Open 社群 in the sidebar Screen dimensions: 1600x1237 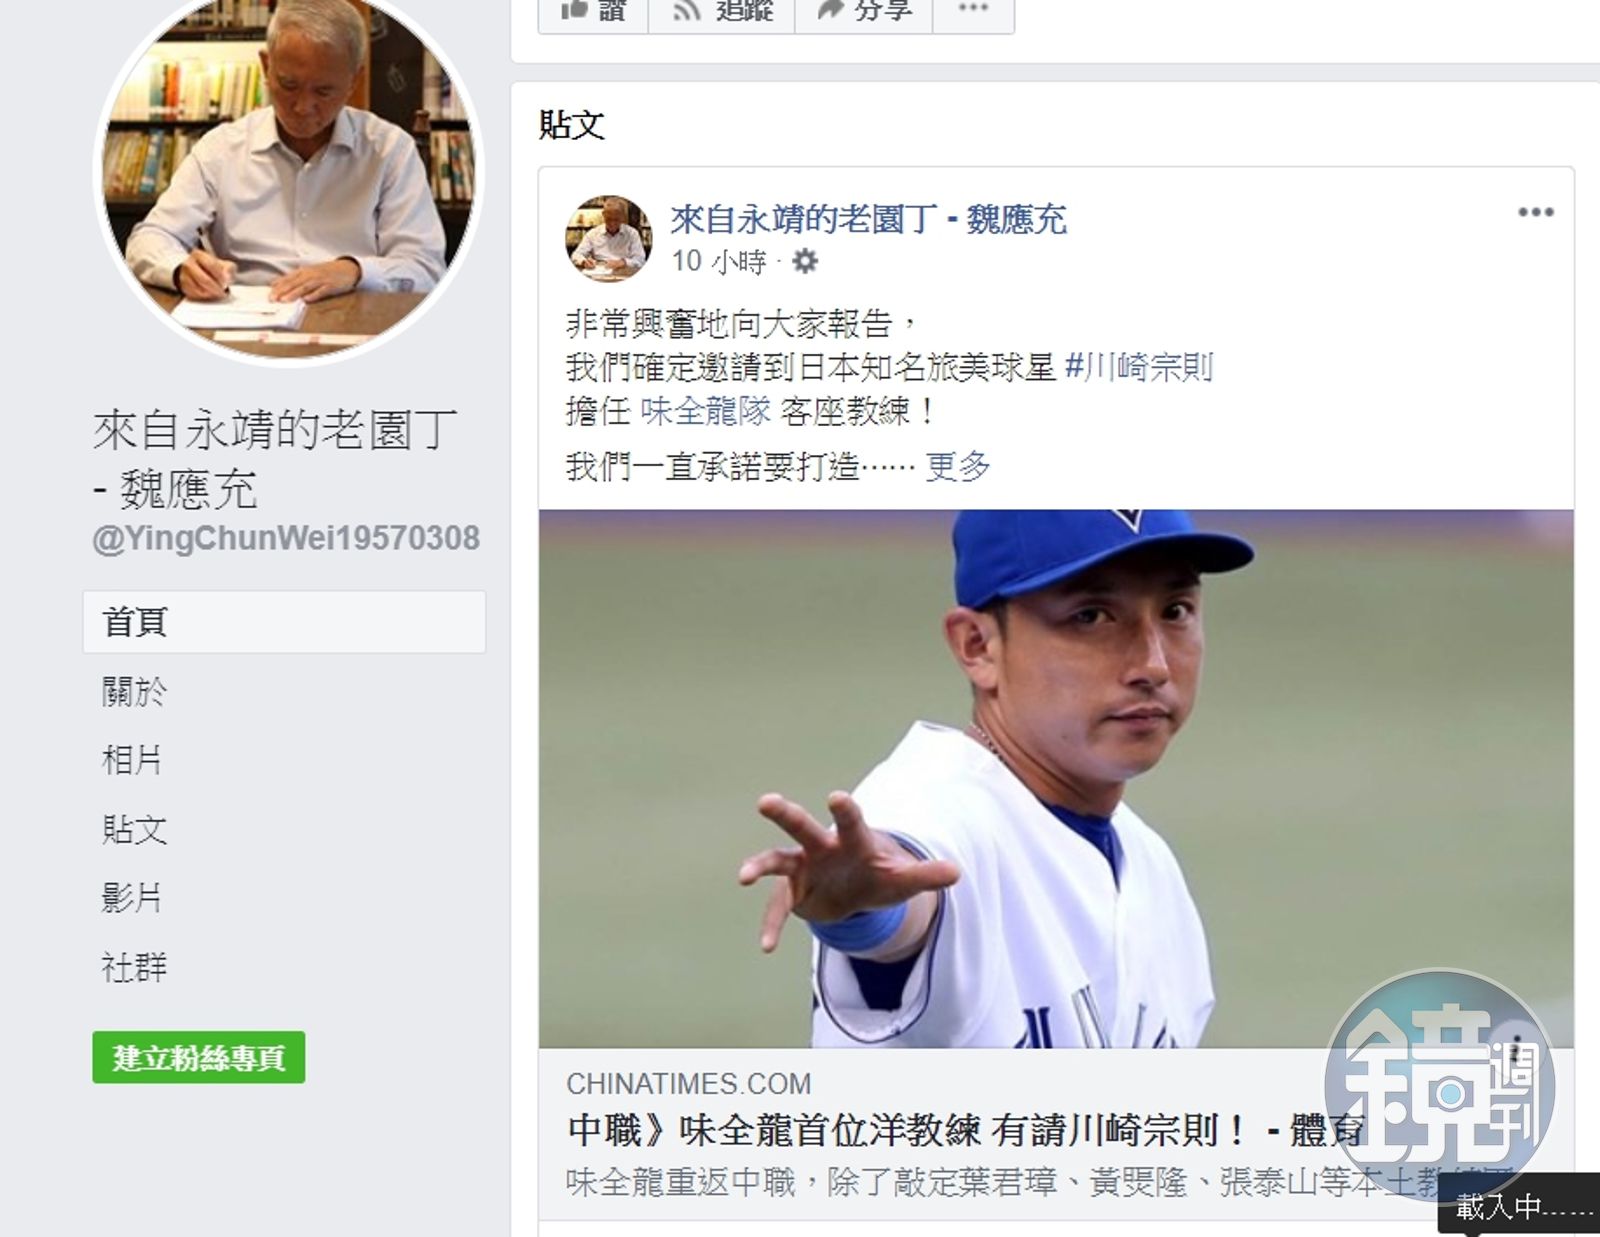tap(134, 967)
